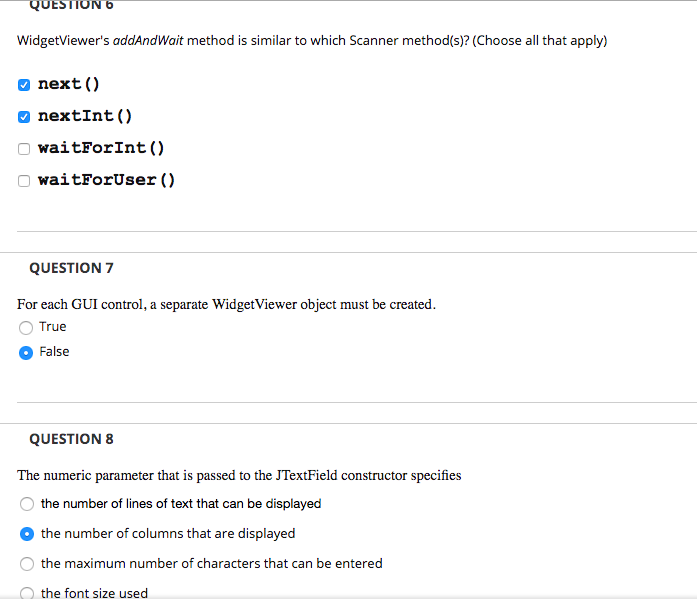Pick 'the font size used' radio option

[x=28, y=592]
